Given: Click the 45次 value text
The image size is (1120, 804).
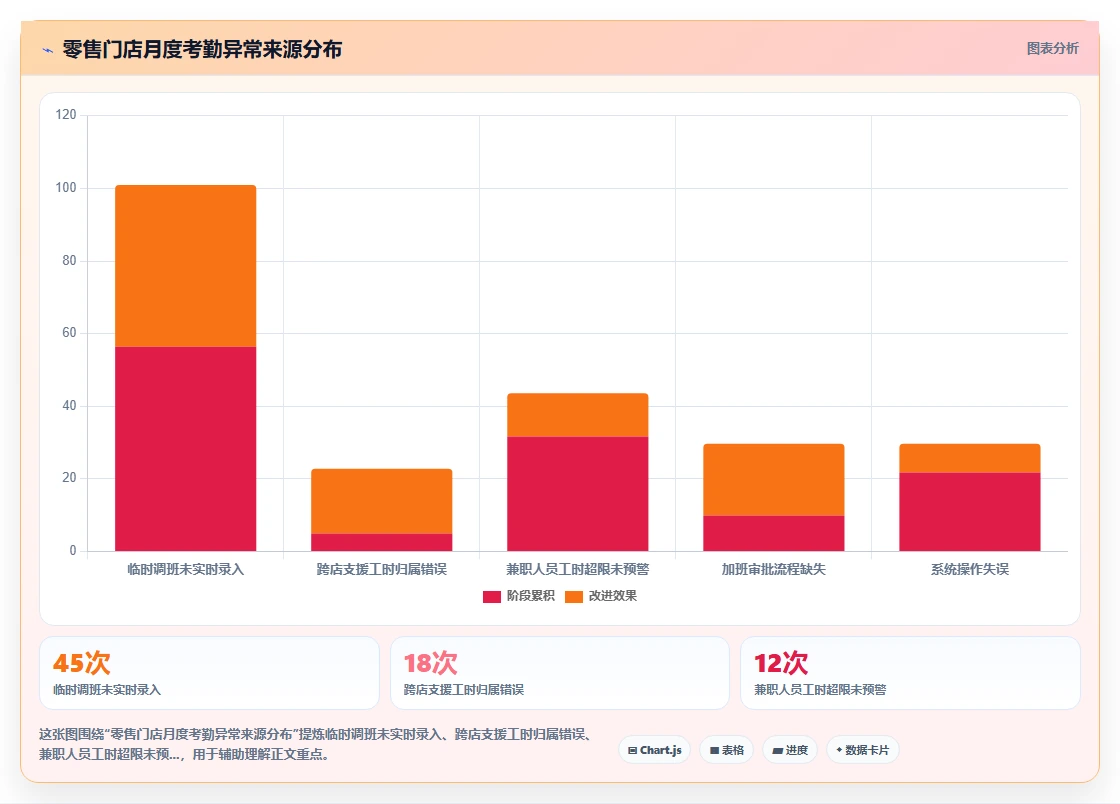Looking at the screenshot, I should [81, 663].
